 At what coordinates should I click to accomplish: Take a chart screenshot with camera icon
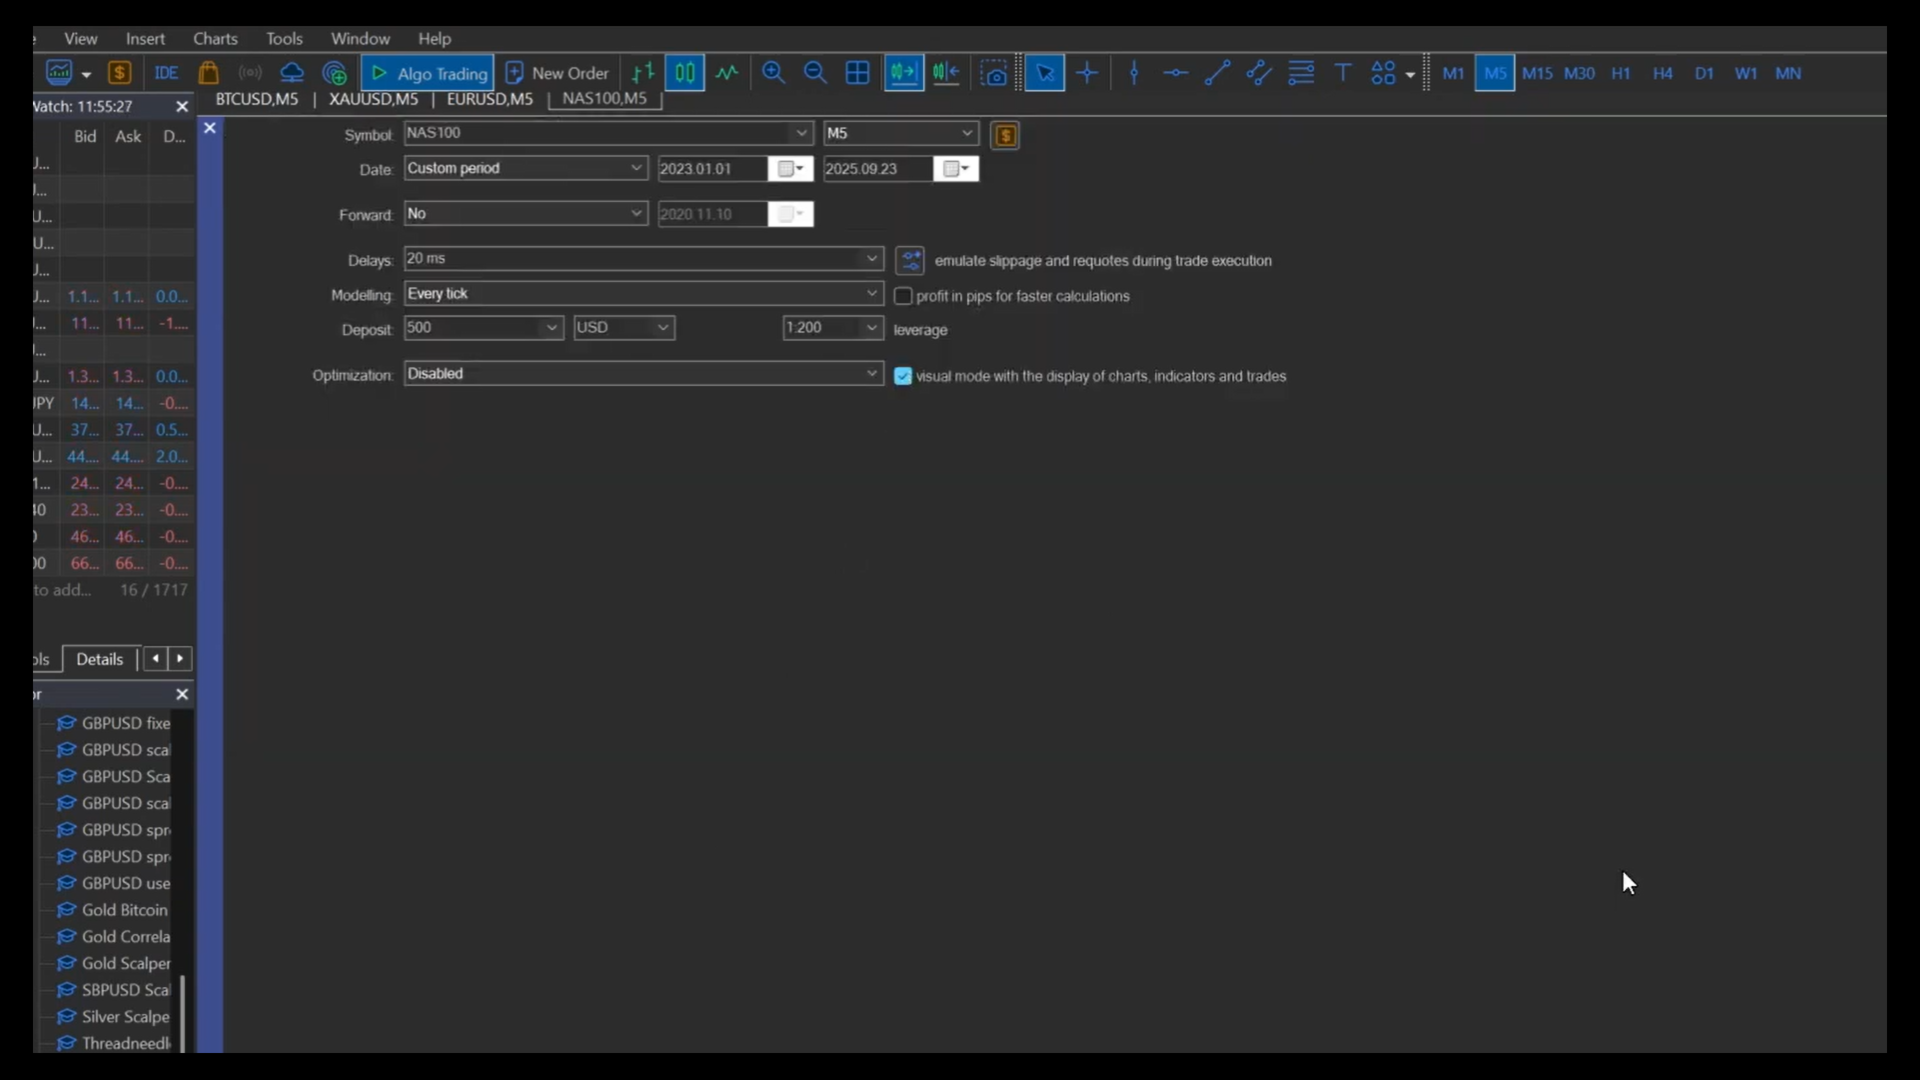994,73
